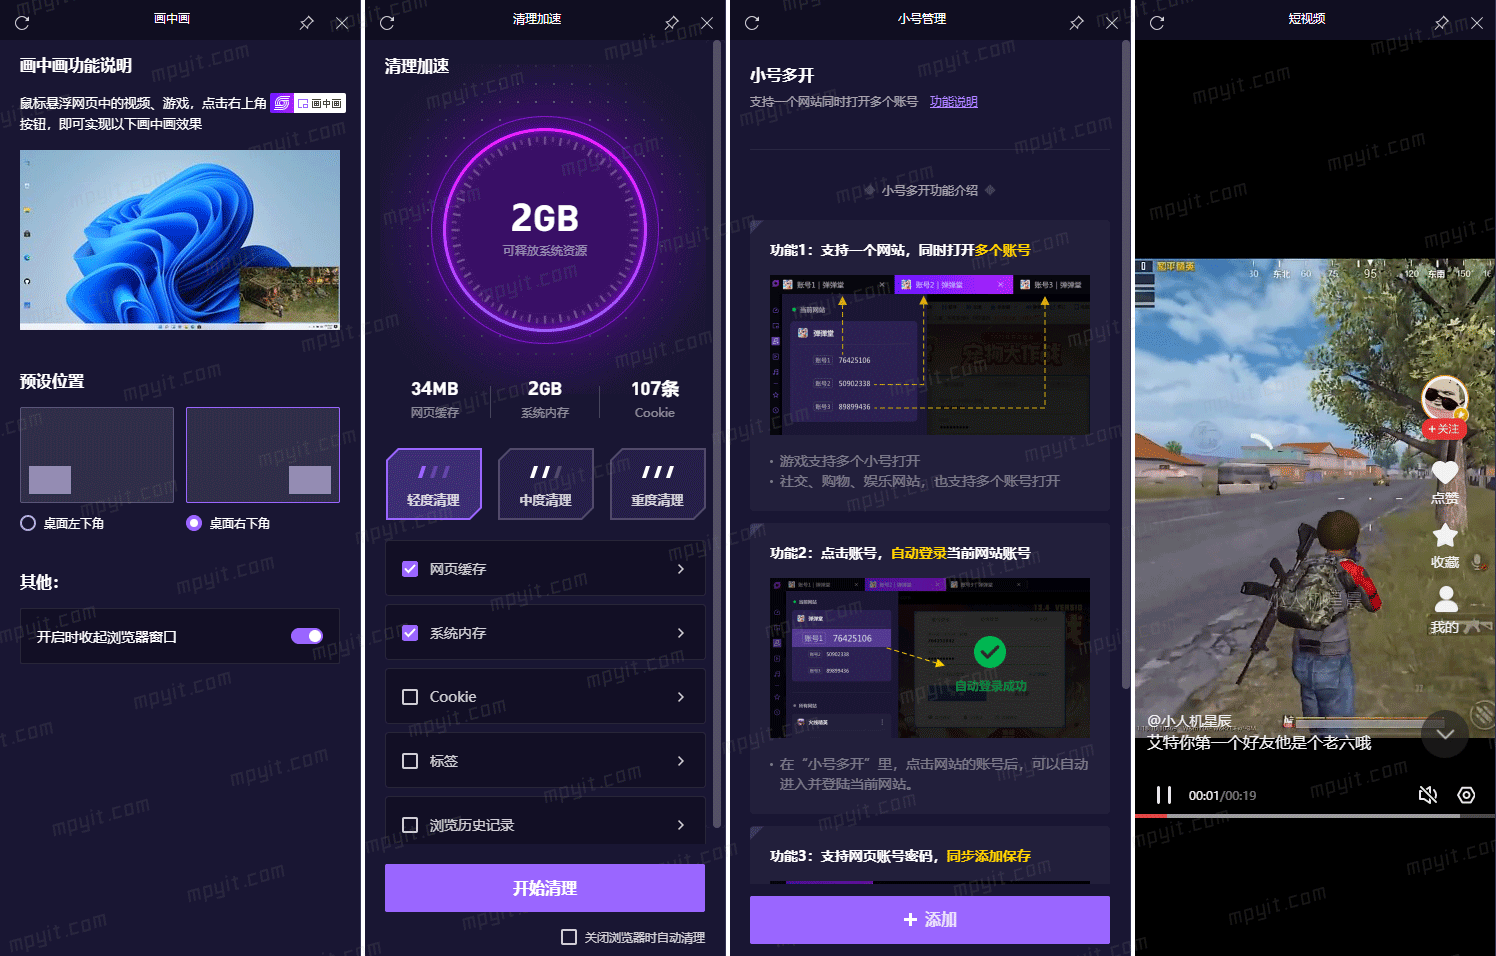The width and height of the screenshot is (1496, 956).
Task: Pin the 短视频 panel
Action: pos(1442,22)
